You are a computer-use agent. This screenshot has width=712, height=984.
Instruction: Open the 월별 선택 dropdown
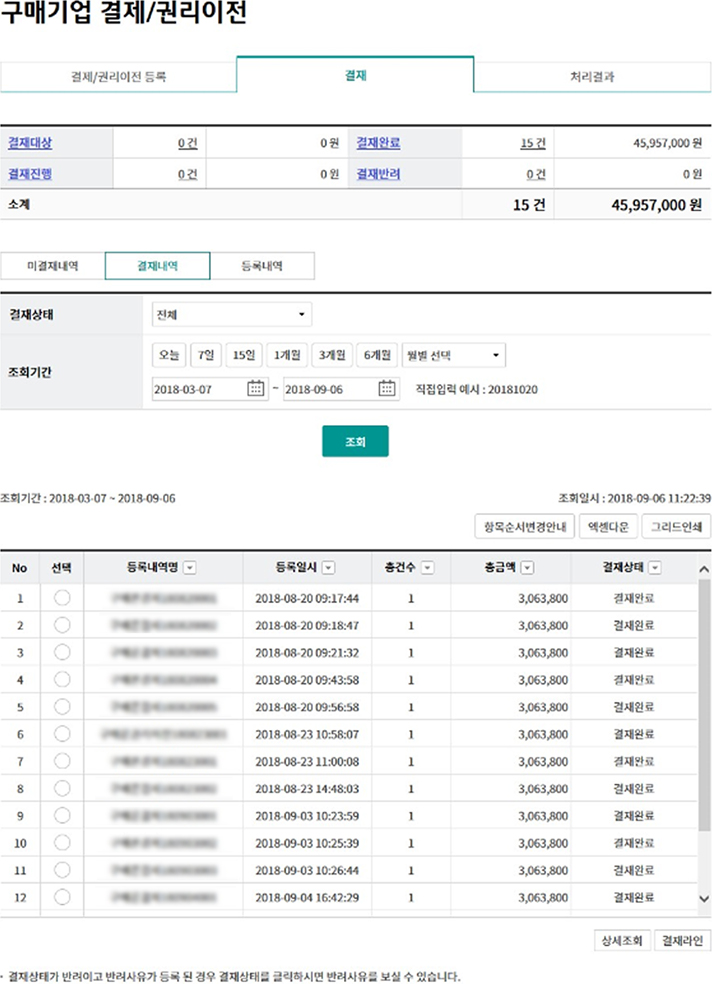(453, 355)
